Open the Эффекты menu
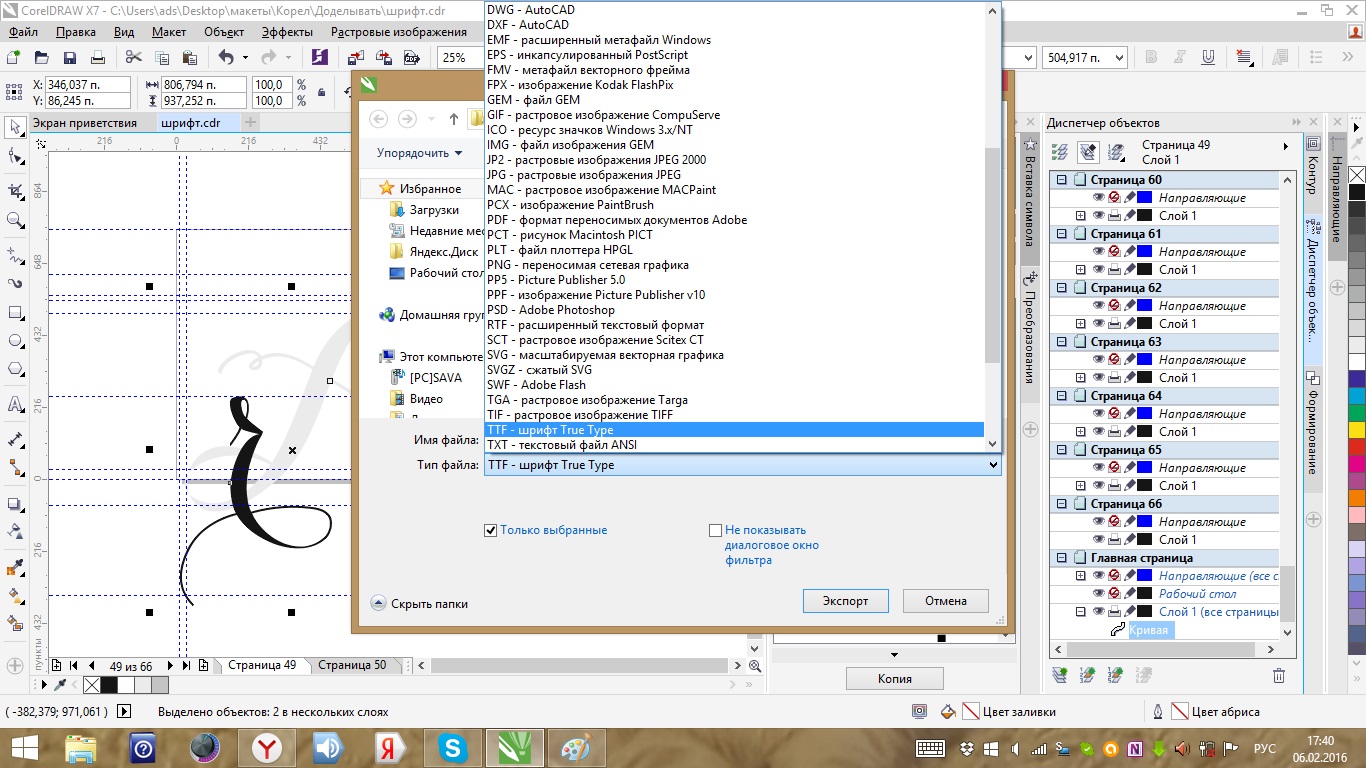The width and height of the screenshot is (1366, 768). pyautogui.click(x=287, y=31)
